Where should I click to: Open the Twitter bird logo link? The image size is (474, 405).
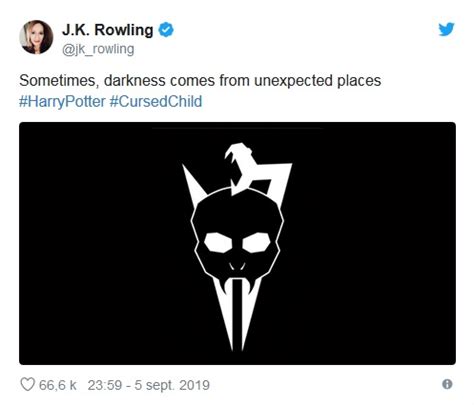click(x=446, y=29)
